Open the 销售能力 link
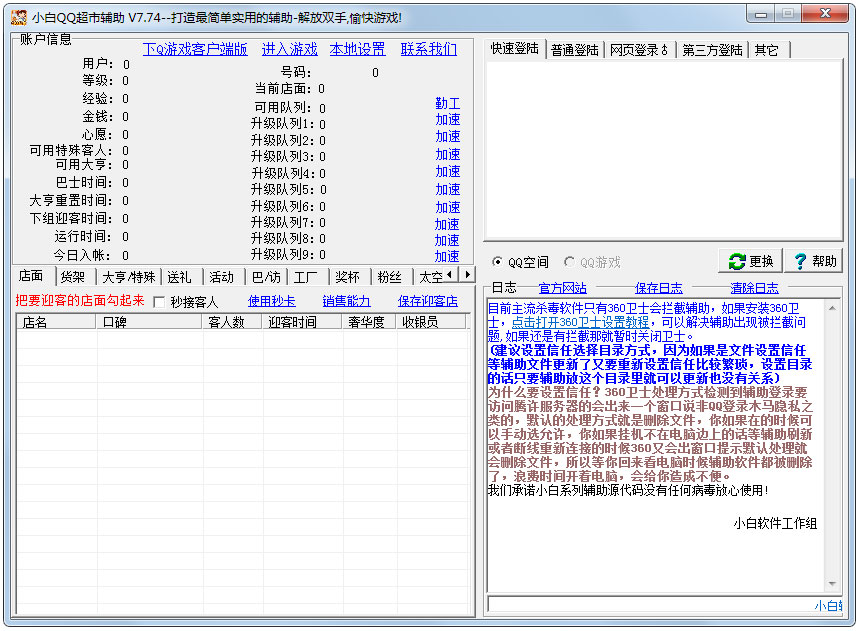Viewport: 859px width, 631px height. [346, 301]
